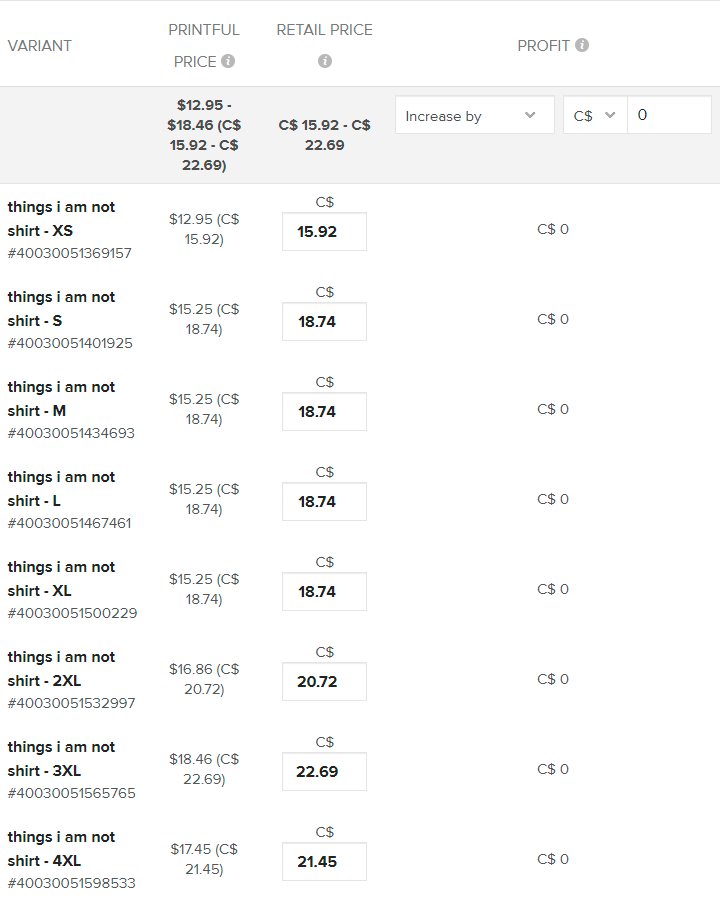720x911 pixels.
Task: Edit the L size retail price field
Action: click(324, 502)
